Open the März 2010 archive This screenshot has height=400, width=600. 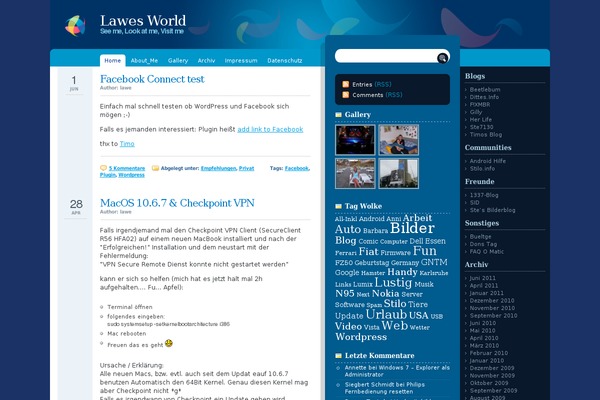pos(484,346)
